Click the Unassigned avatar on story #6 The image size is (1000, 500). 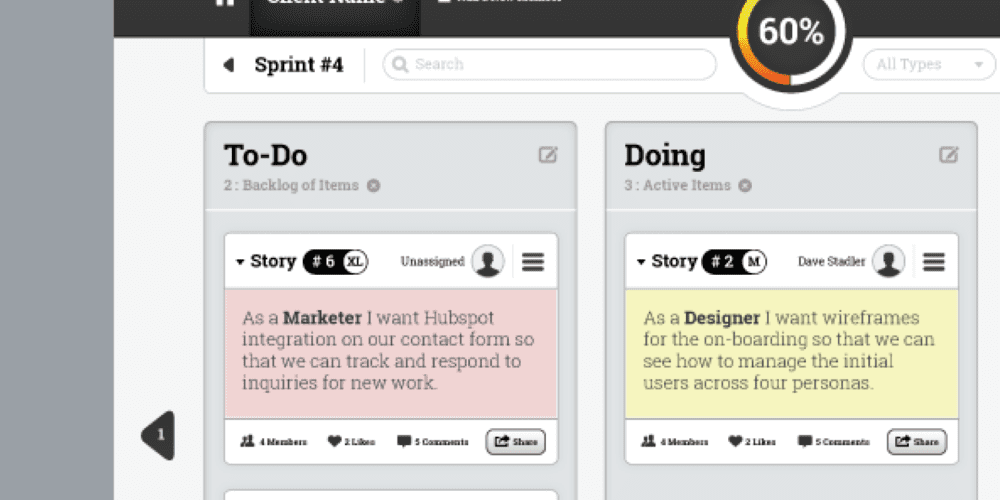coord(488,261)
